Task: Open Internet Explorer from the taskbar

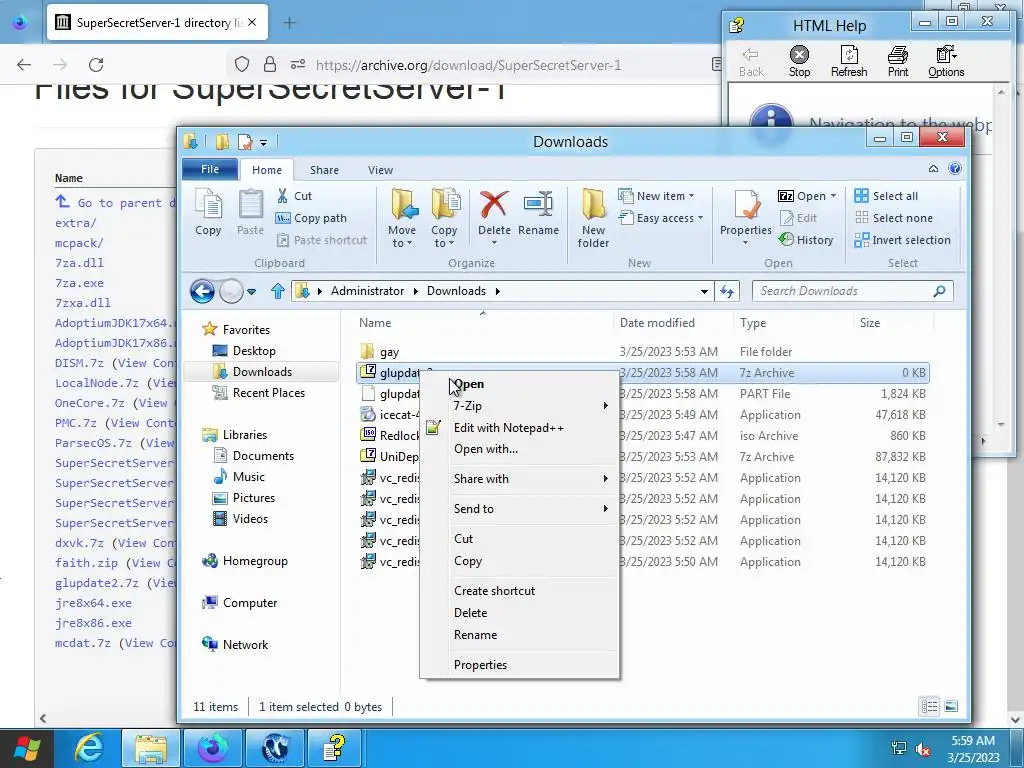Action: point(88,748)
